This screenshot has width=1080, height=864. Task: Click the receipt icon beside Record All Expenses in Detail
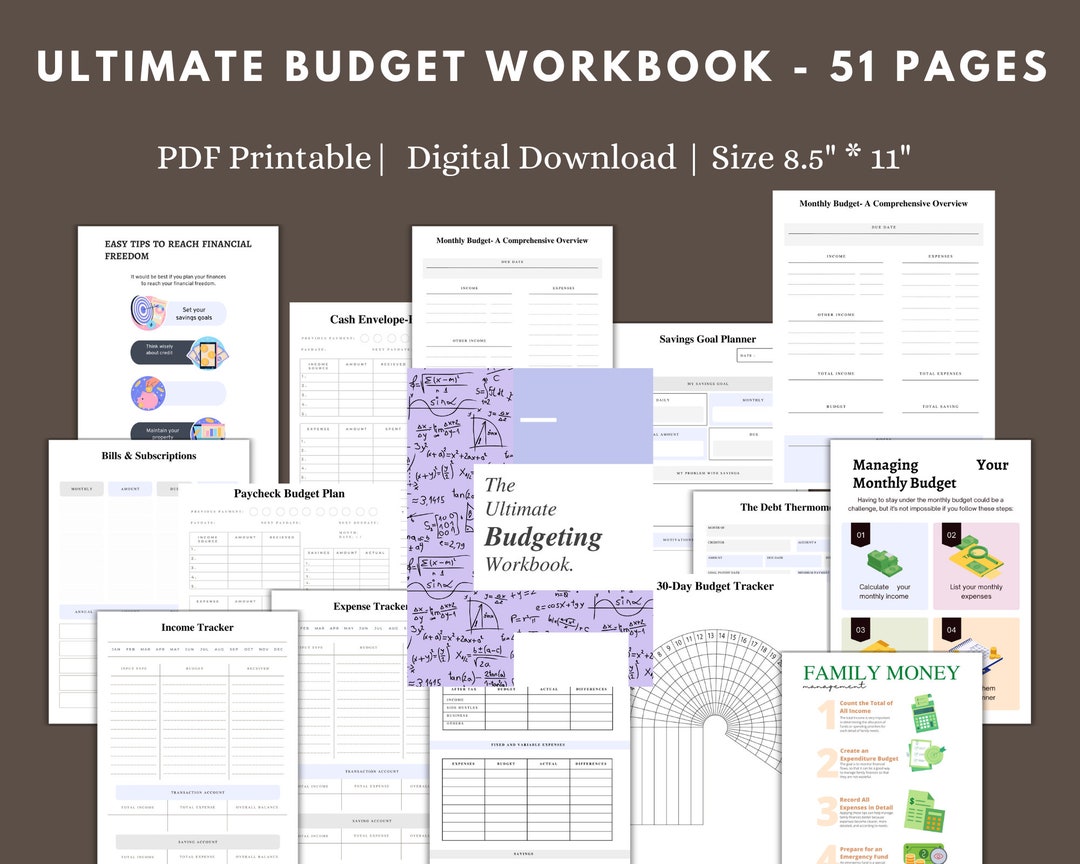[x=924, y=811]
